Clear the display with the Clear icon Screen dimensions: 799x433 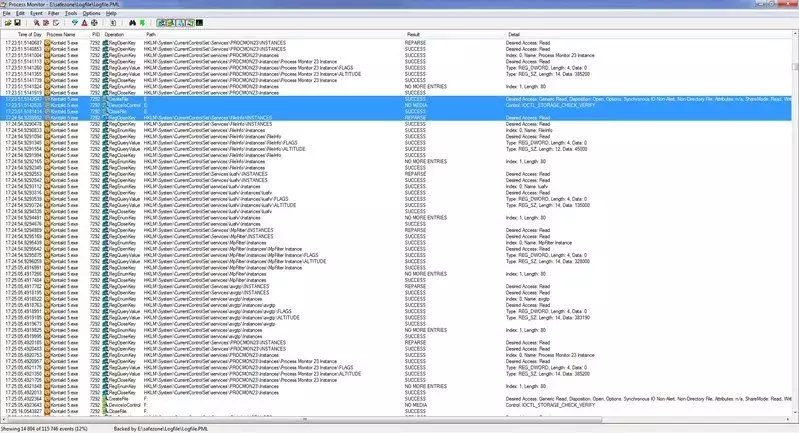[56, 23]
